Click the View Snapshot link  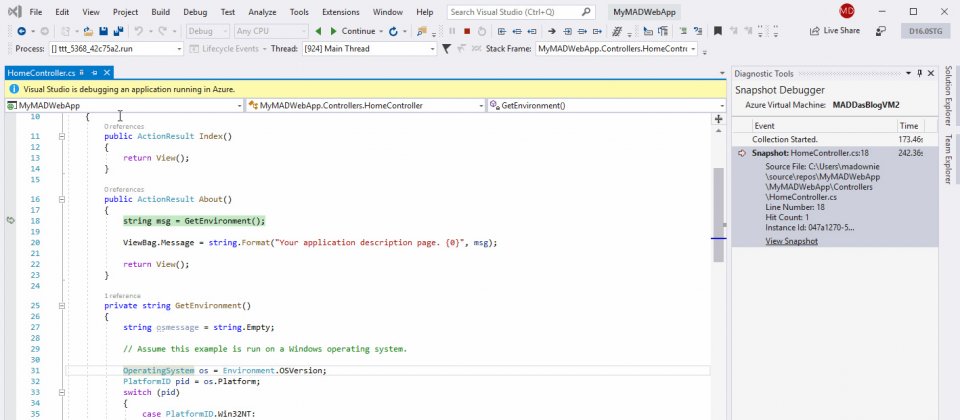coord(791,241)
